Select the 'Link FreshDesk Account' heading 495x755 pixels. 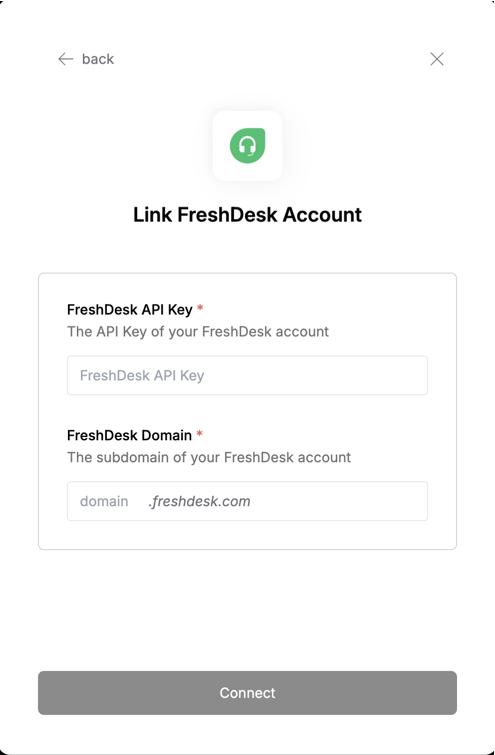click(x=248, y=215)
